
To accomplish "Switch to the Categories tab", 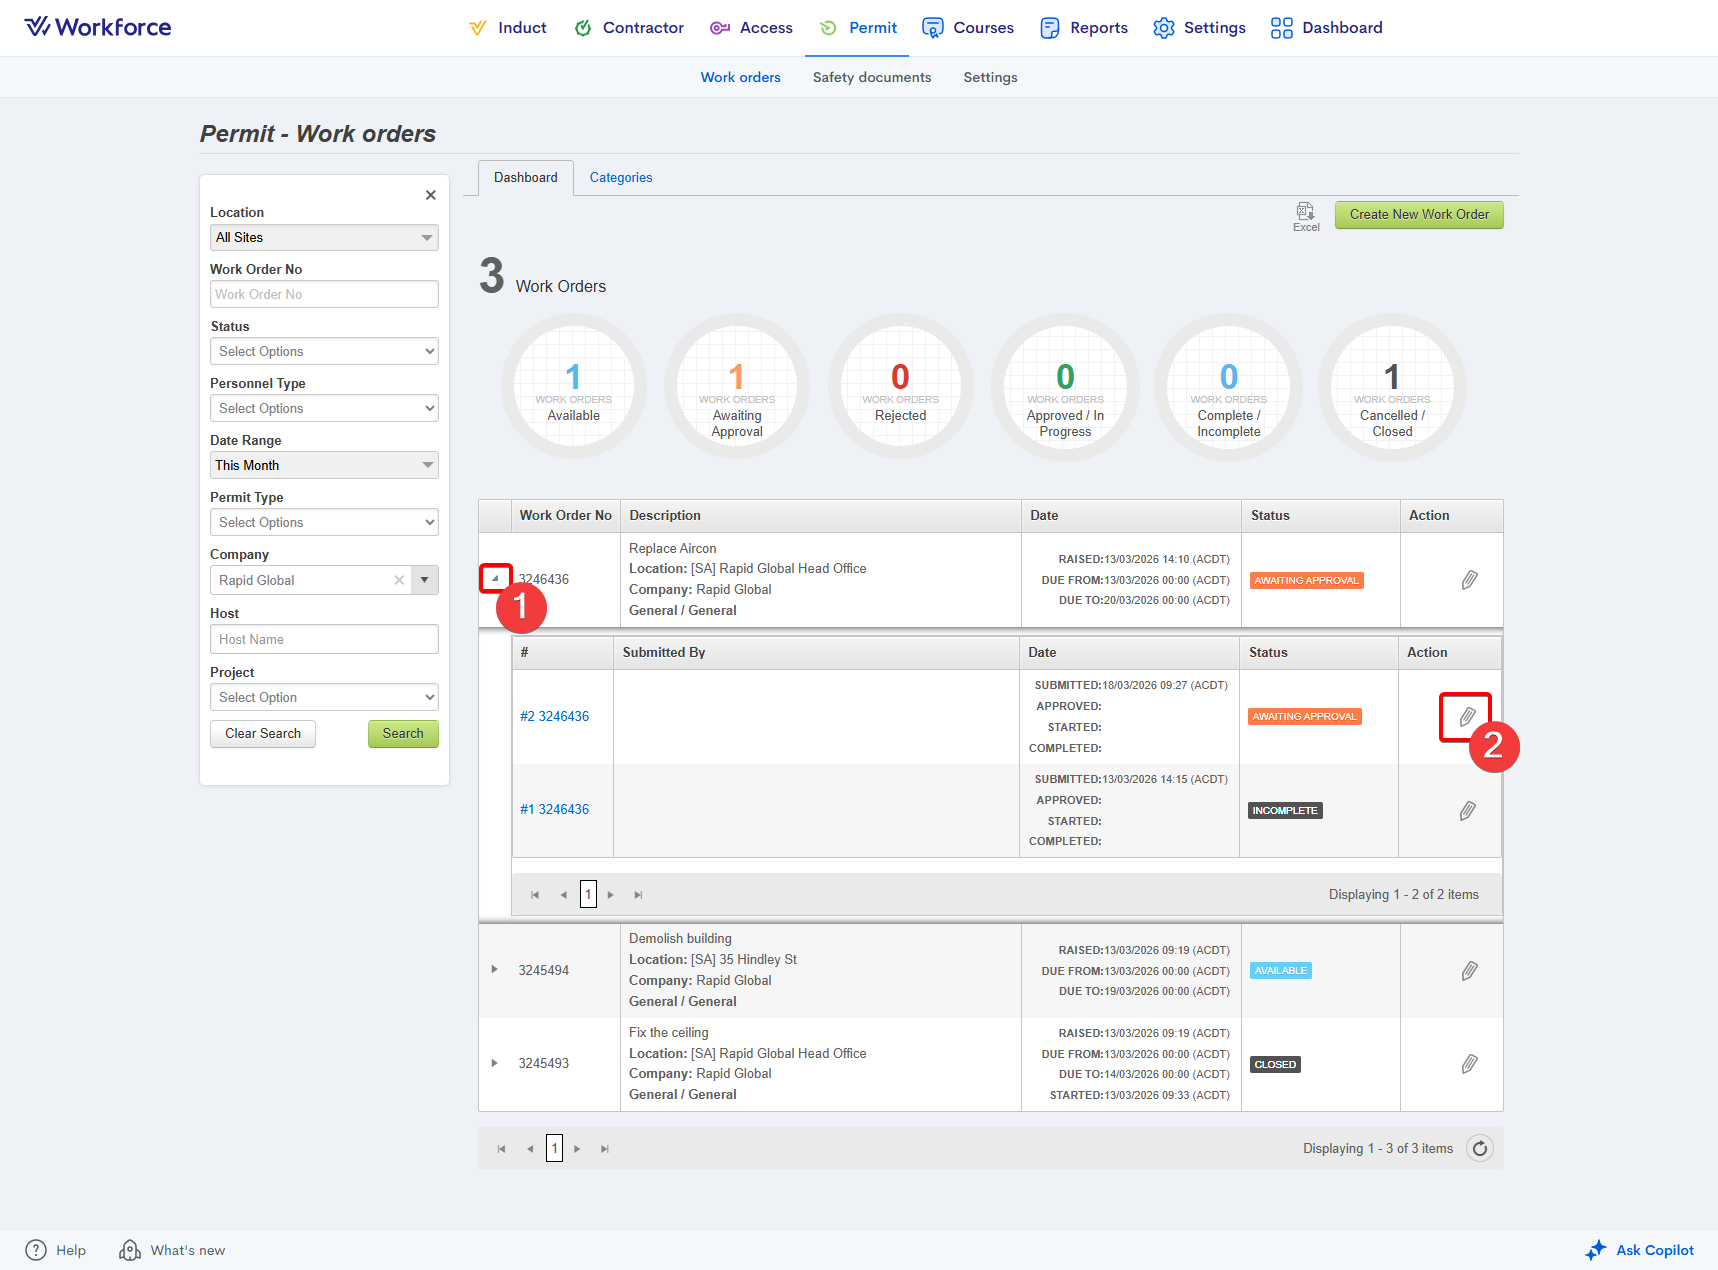I will click(x=620, y=177).
